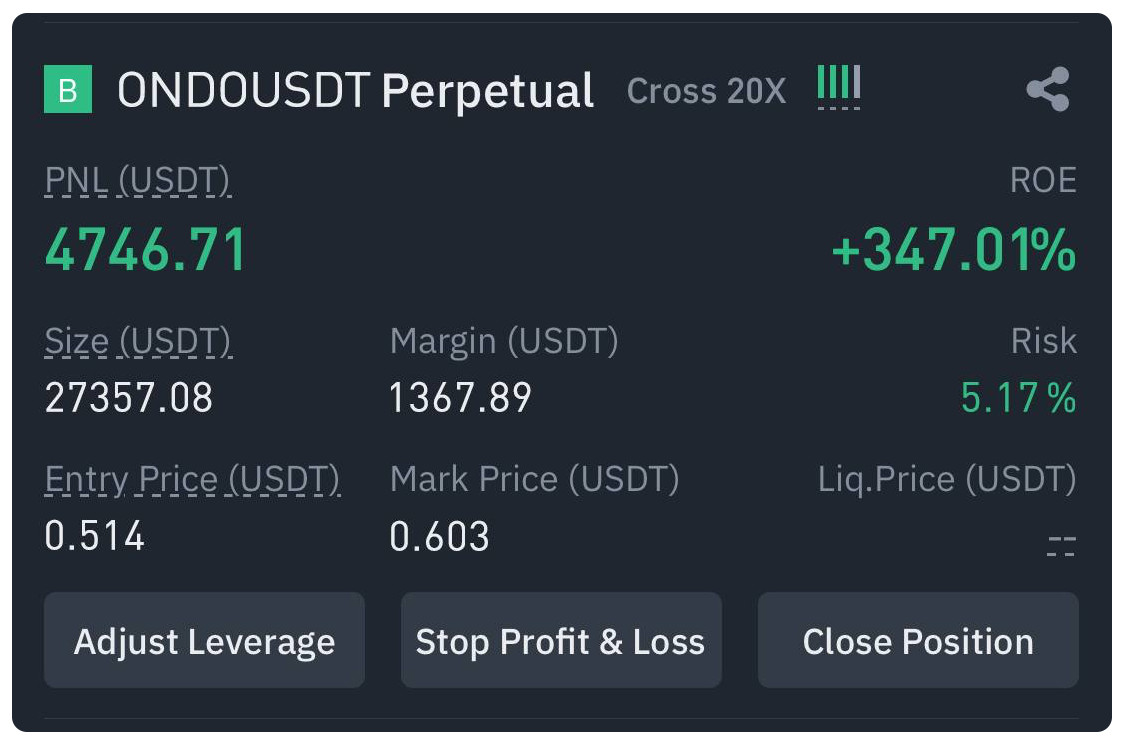Click the Entry Price value 0.514

tap(95, 536)
